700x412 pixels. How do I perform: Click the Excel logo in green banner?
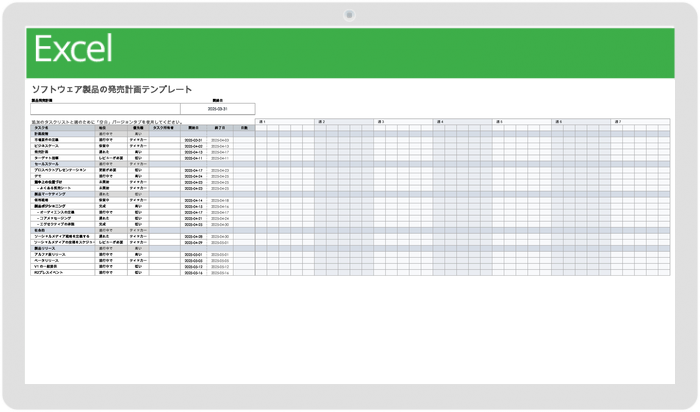pos(73,47)
